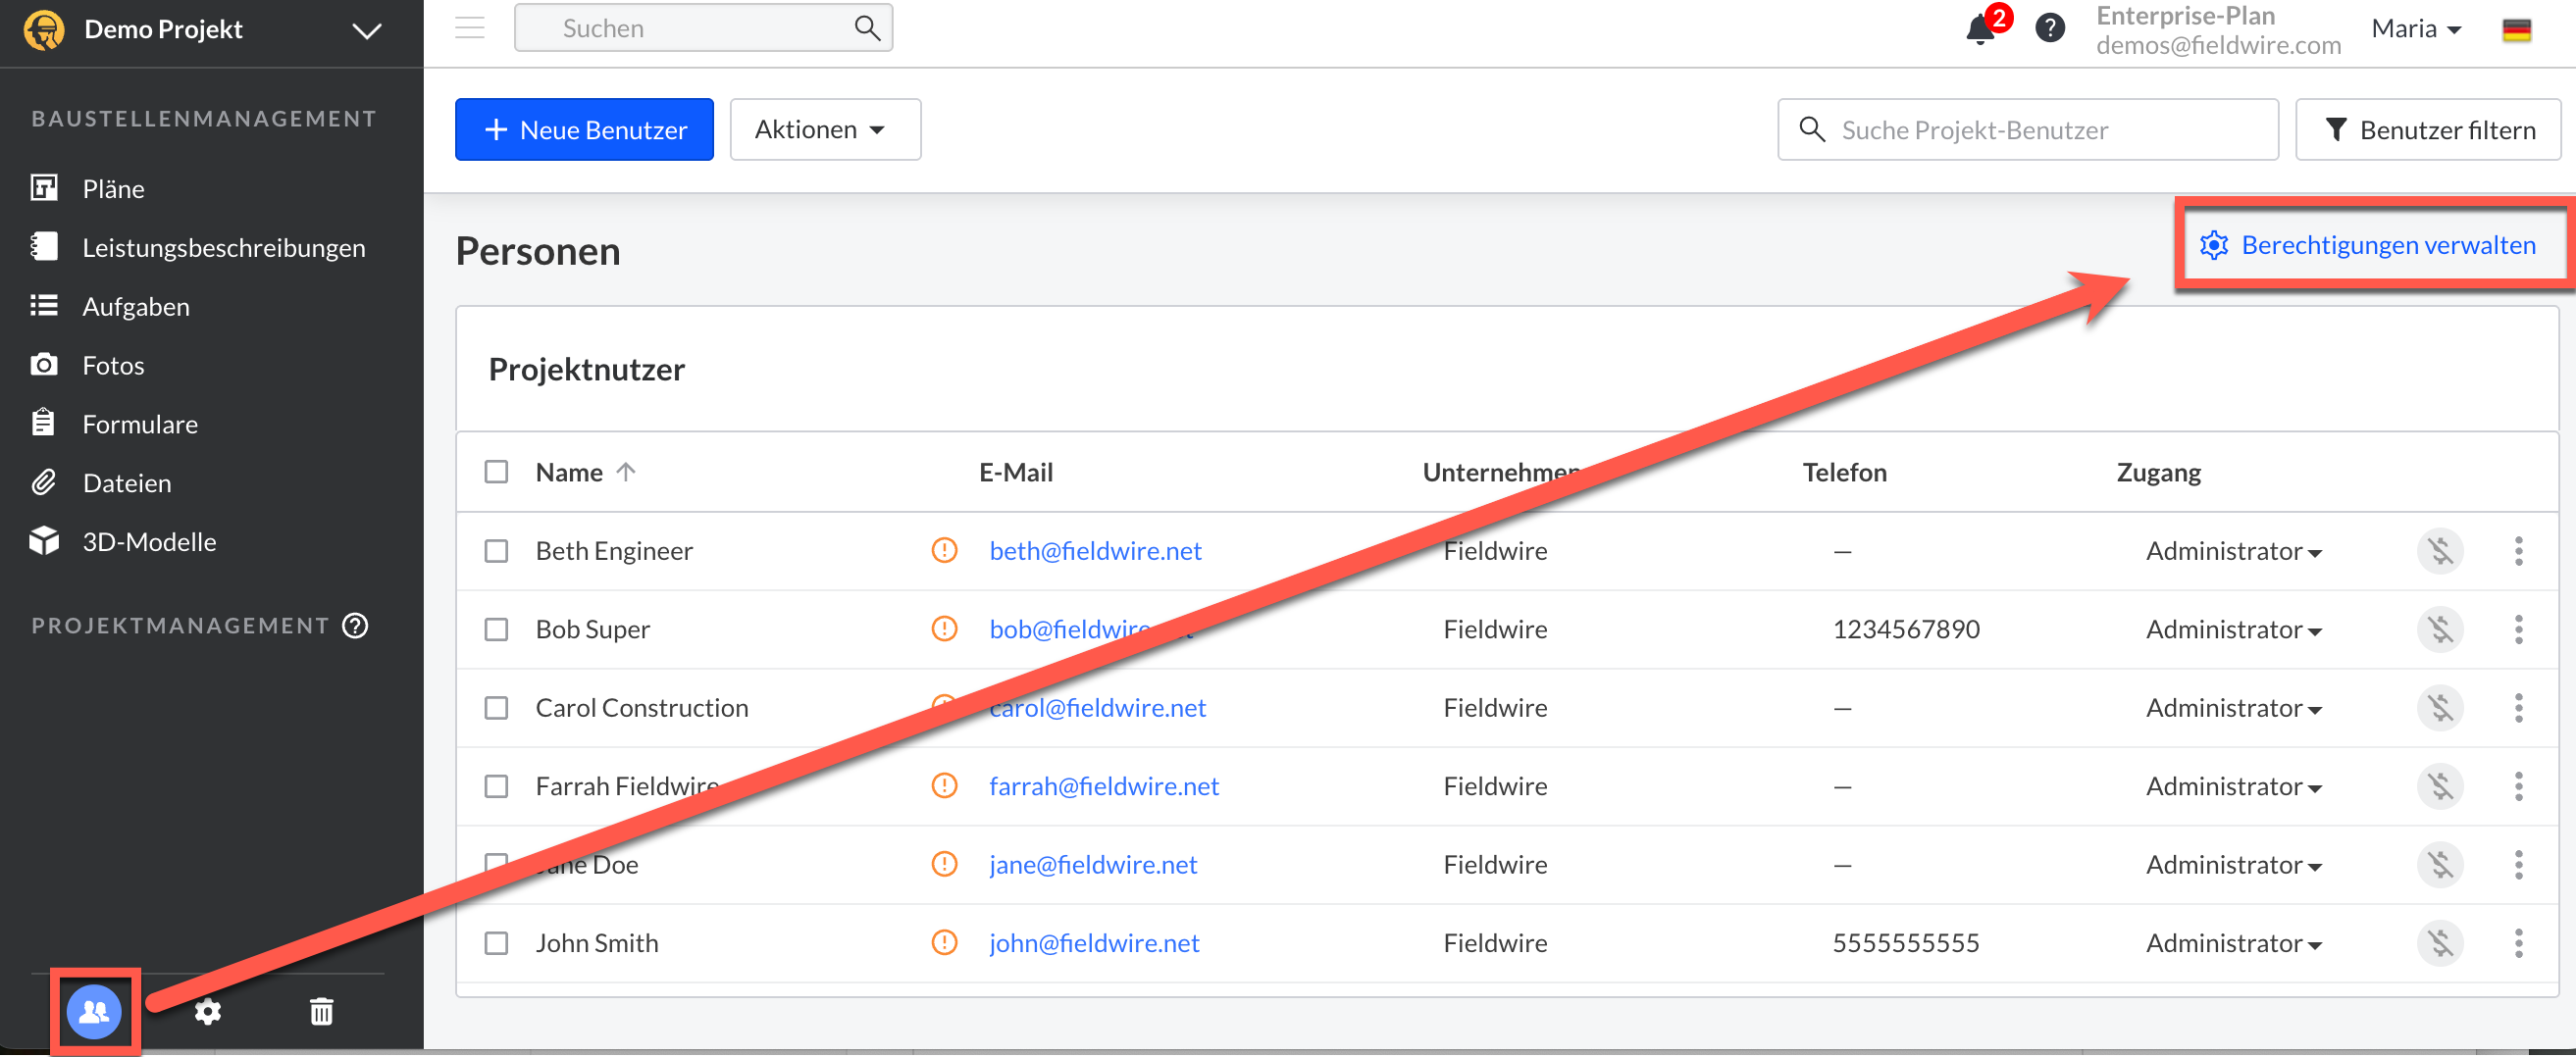Click billing icon in Farrah Fieldwire row

(2440, 787)
